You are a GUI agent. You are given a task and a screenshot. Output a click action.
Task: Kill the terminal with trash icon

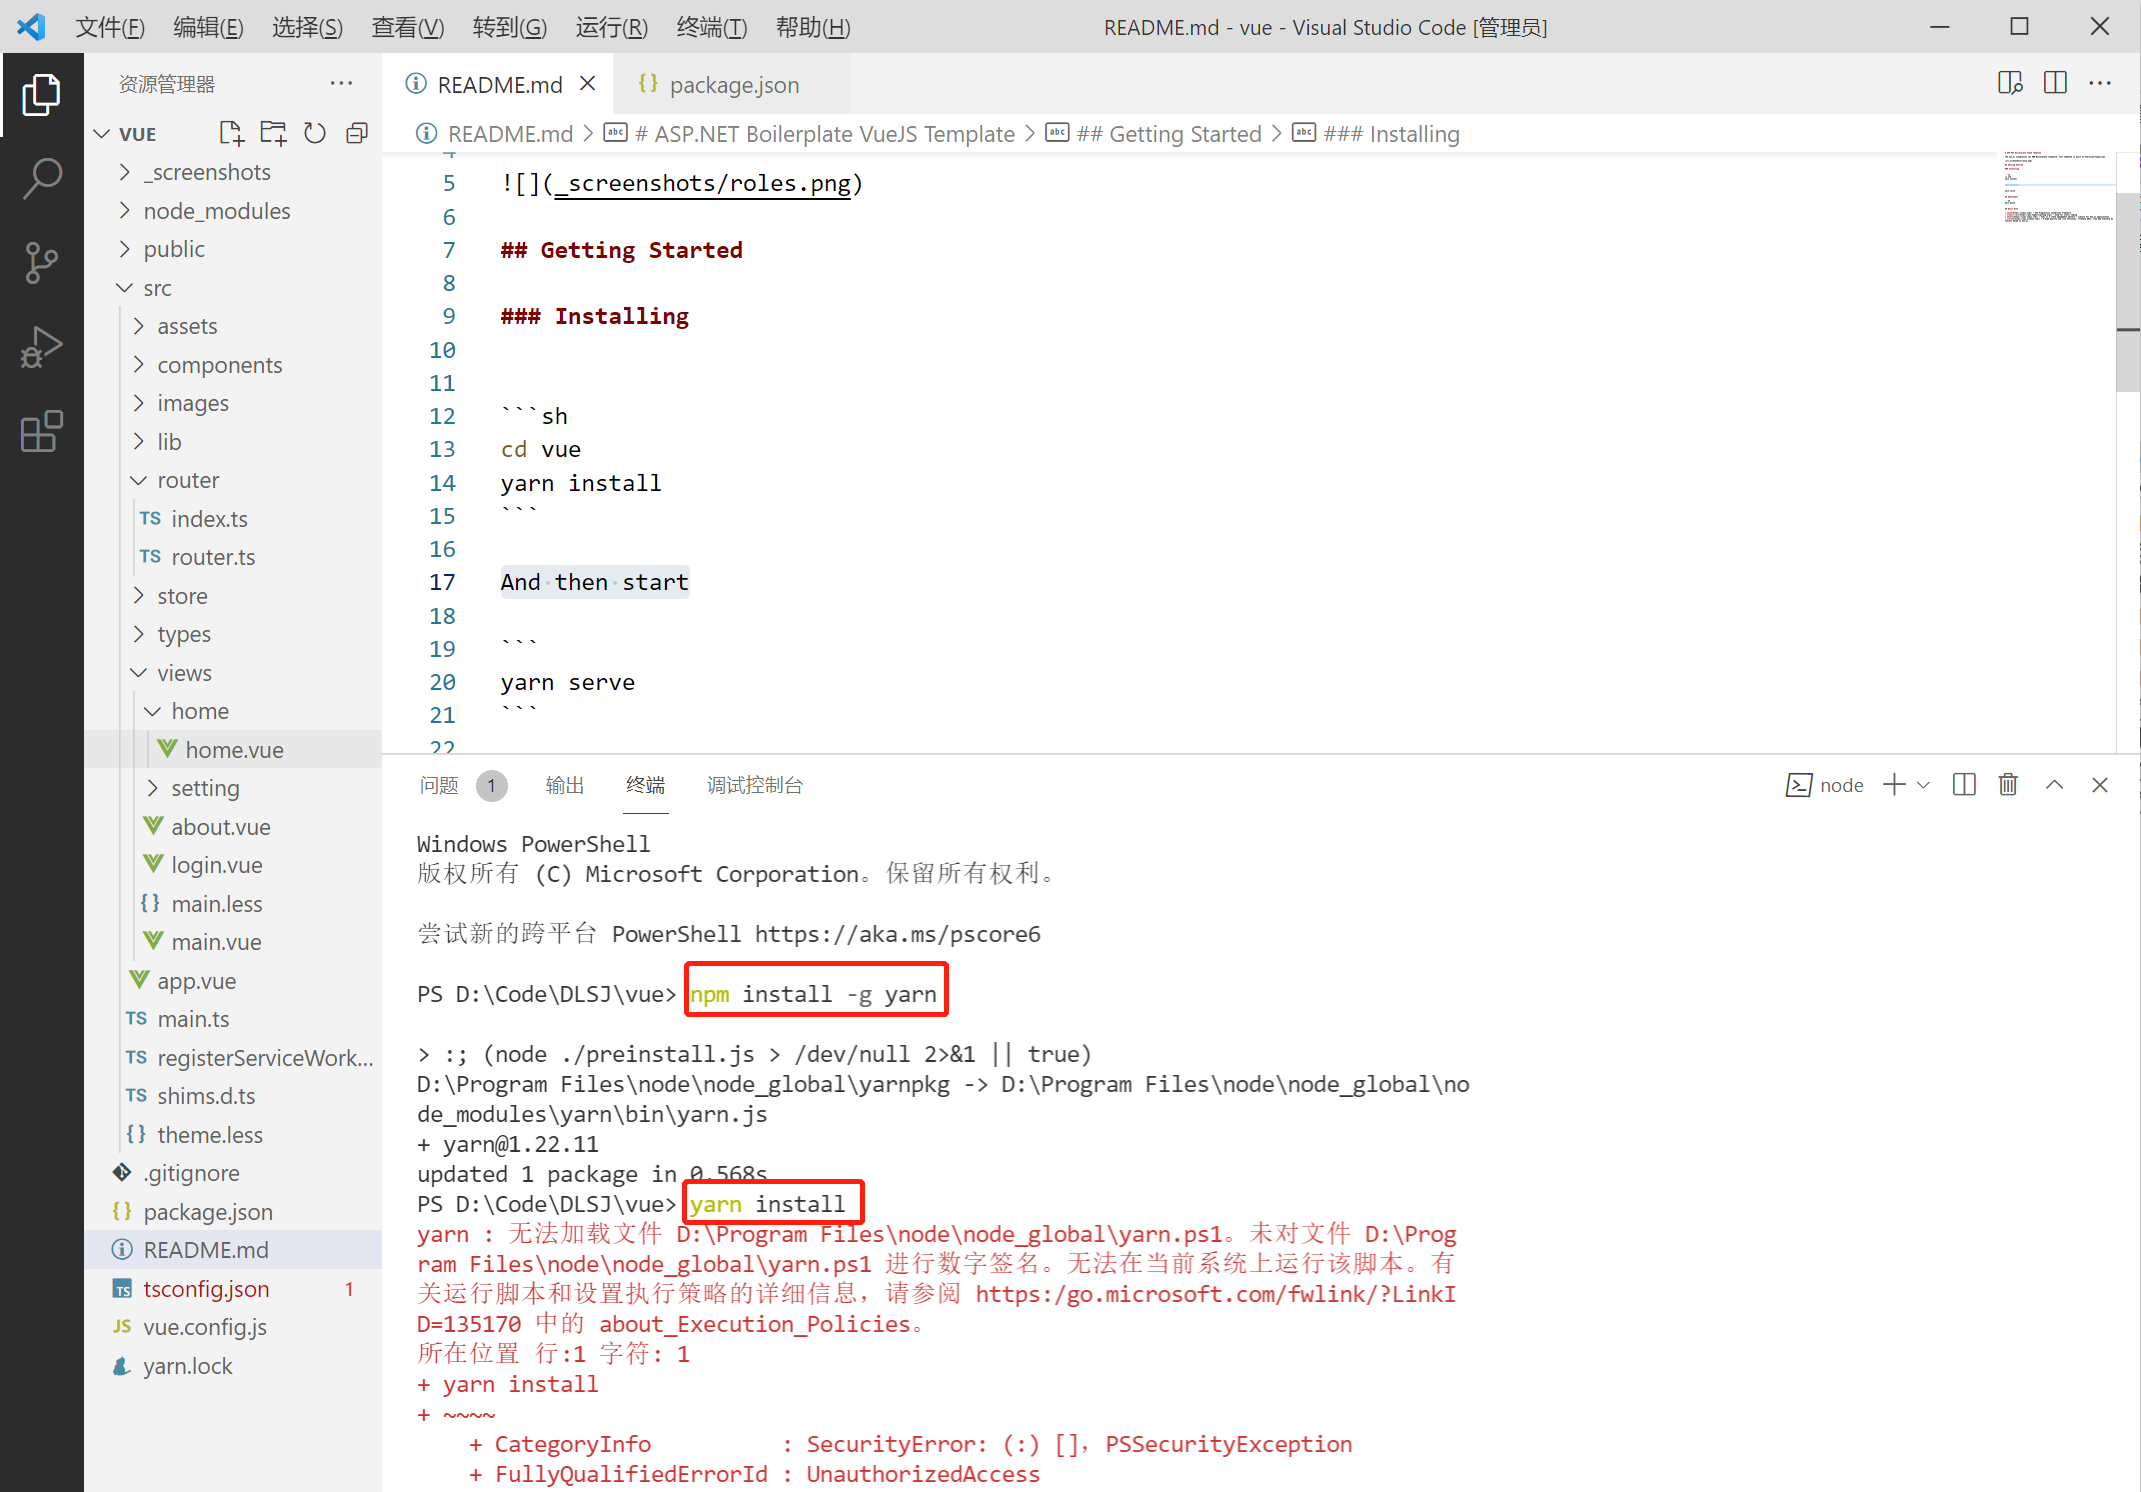click(2008, 785)
